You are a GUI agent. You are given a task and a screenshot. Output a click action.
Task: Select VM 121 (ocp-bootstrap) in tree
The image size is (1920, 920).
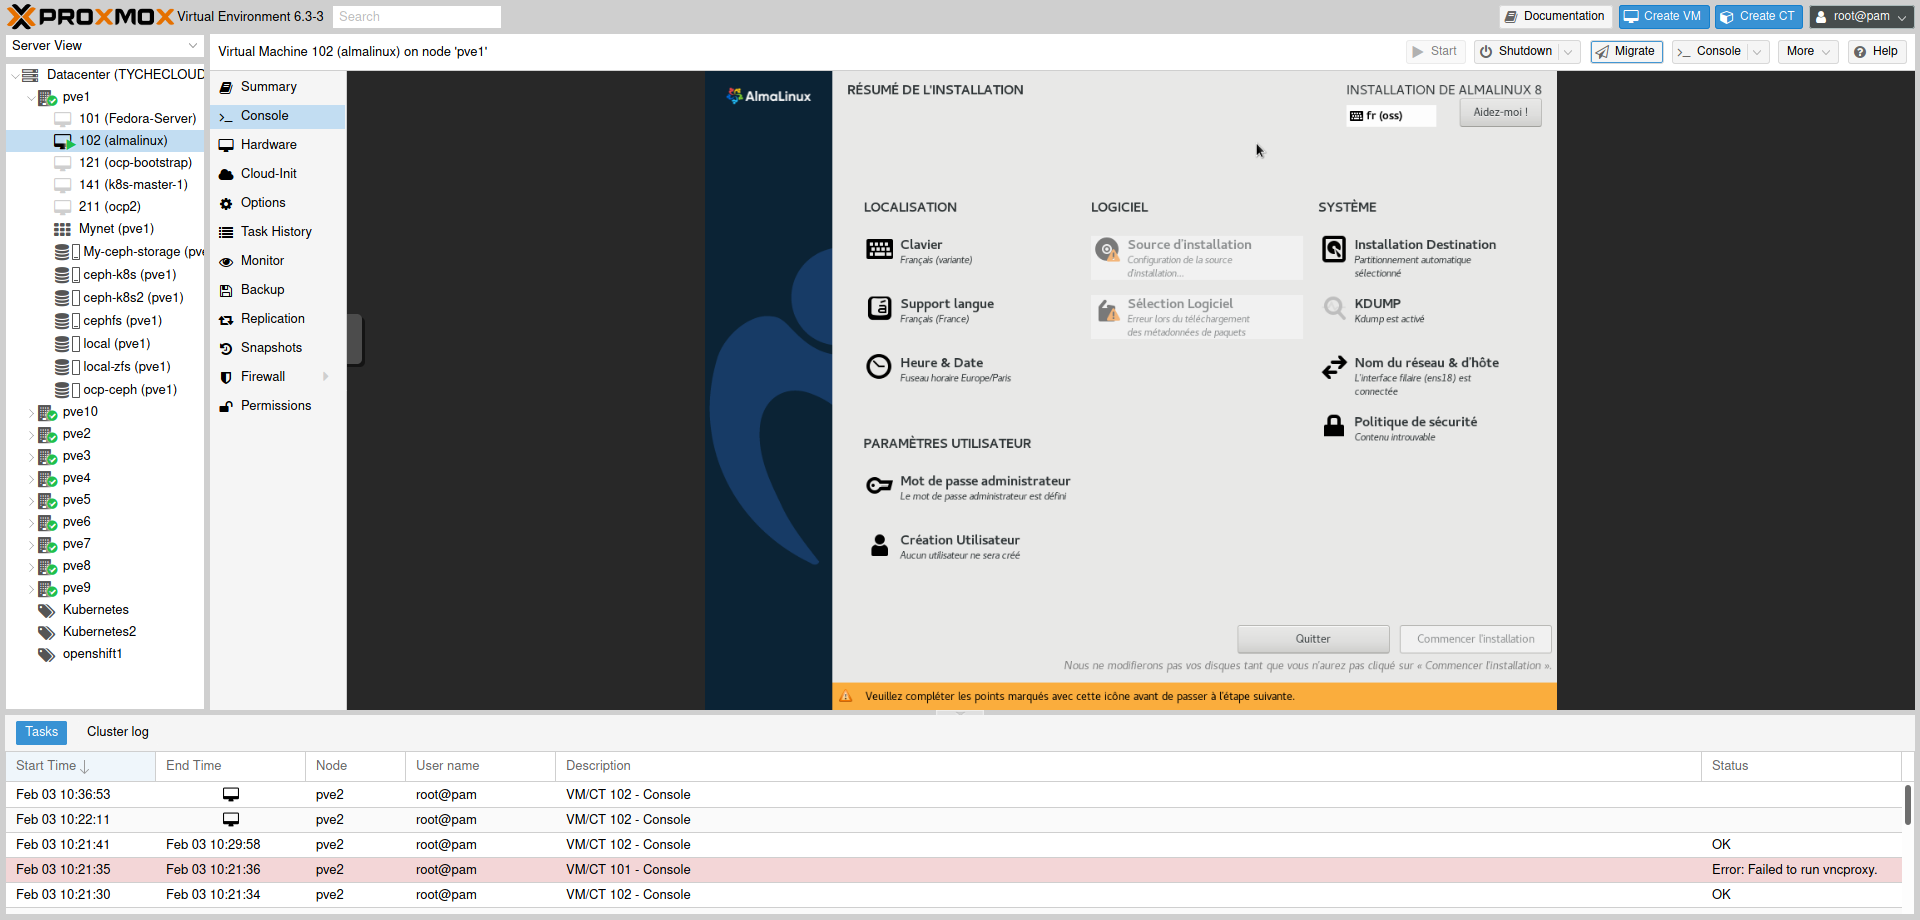click(x=135, y=163)
